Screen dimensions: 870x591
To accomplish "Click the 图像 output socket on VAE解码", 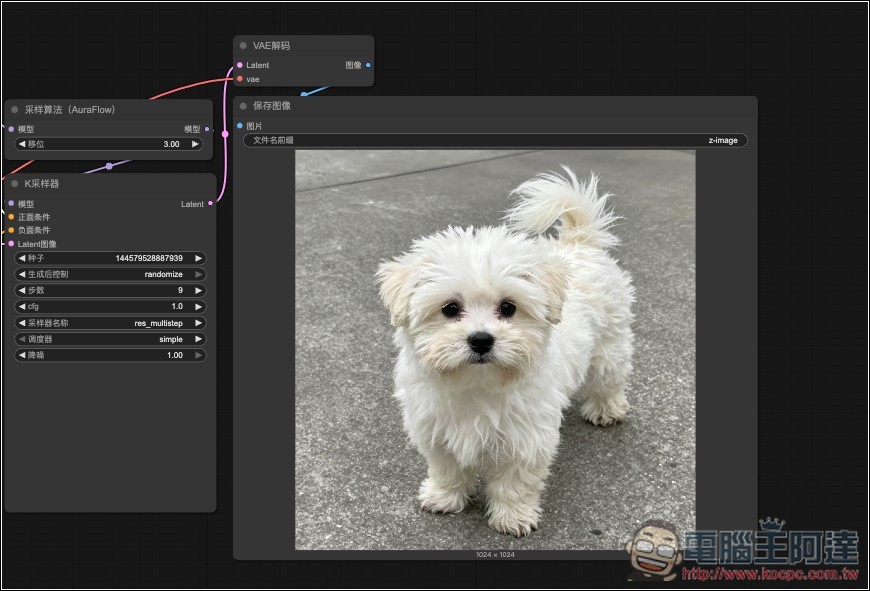I will point(368,65).
